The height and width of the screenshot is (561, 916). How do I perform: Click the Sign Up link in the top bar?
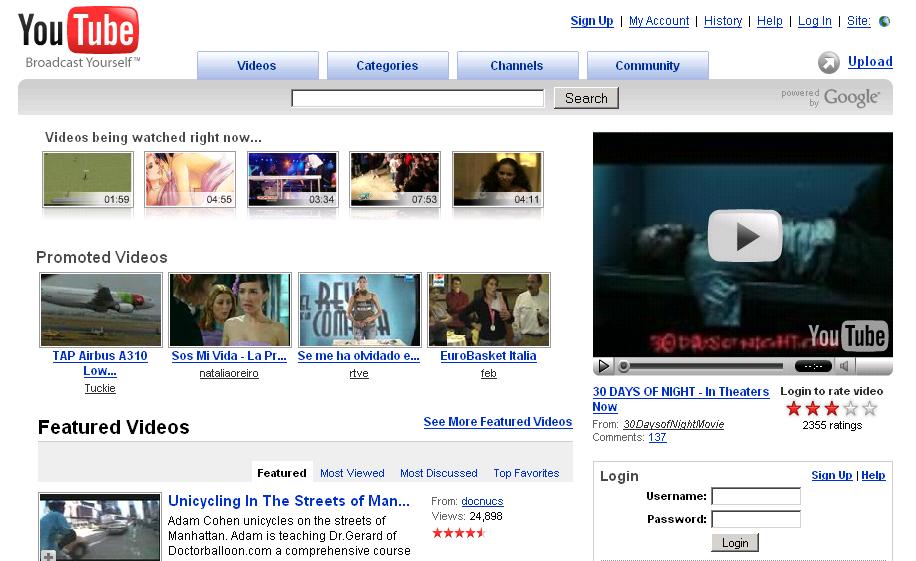pos(592,21)
